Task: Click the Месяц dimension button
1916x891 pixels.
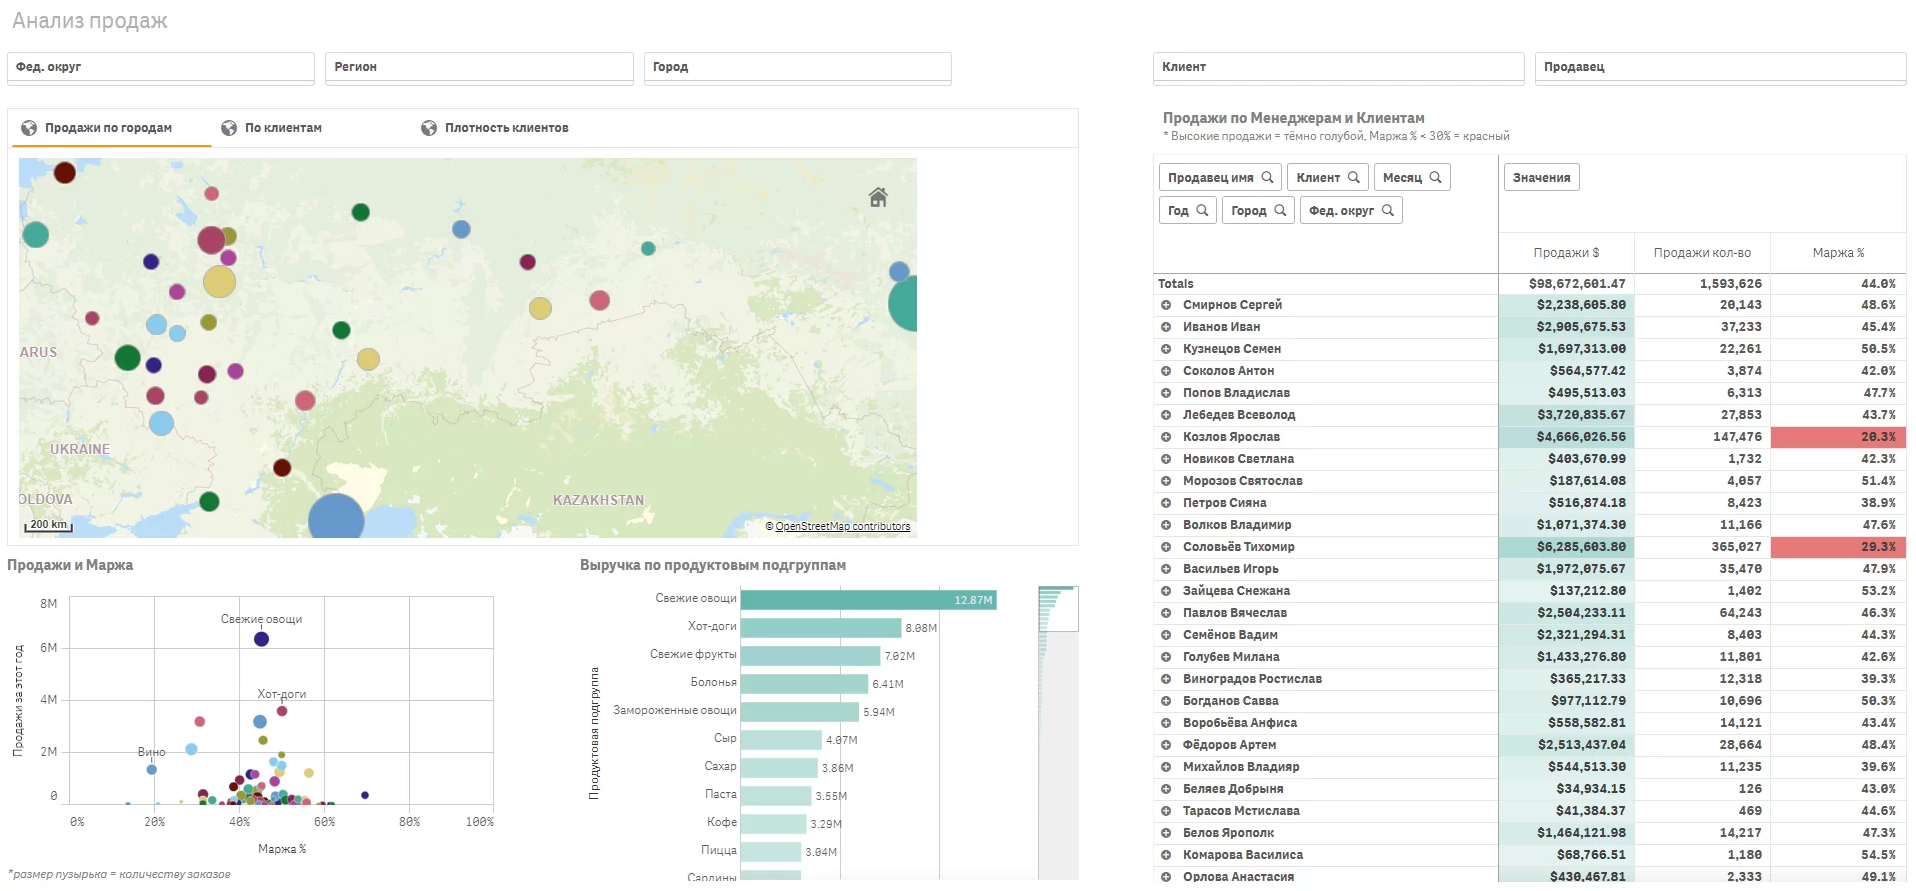Action: tap(1412, 177)
